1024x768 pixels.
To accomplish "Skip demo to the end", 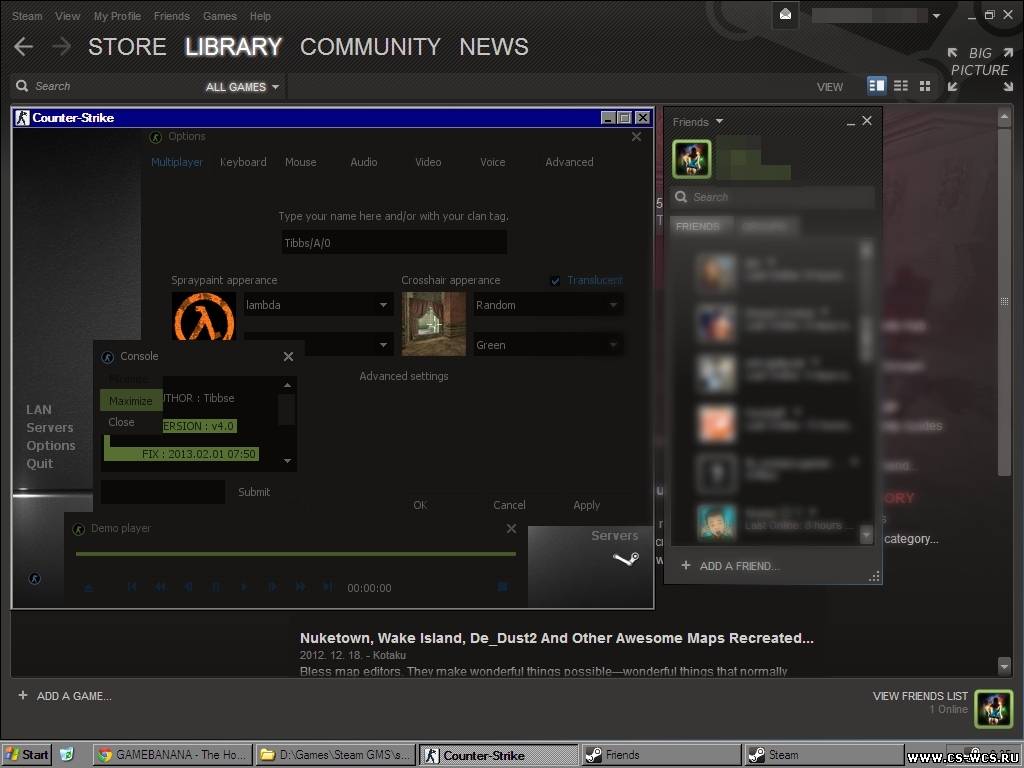I will (x=328, y=587).
